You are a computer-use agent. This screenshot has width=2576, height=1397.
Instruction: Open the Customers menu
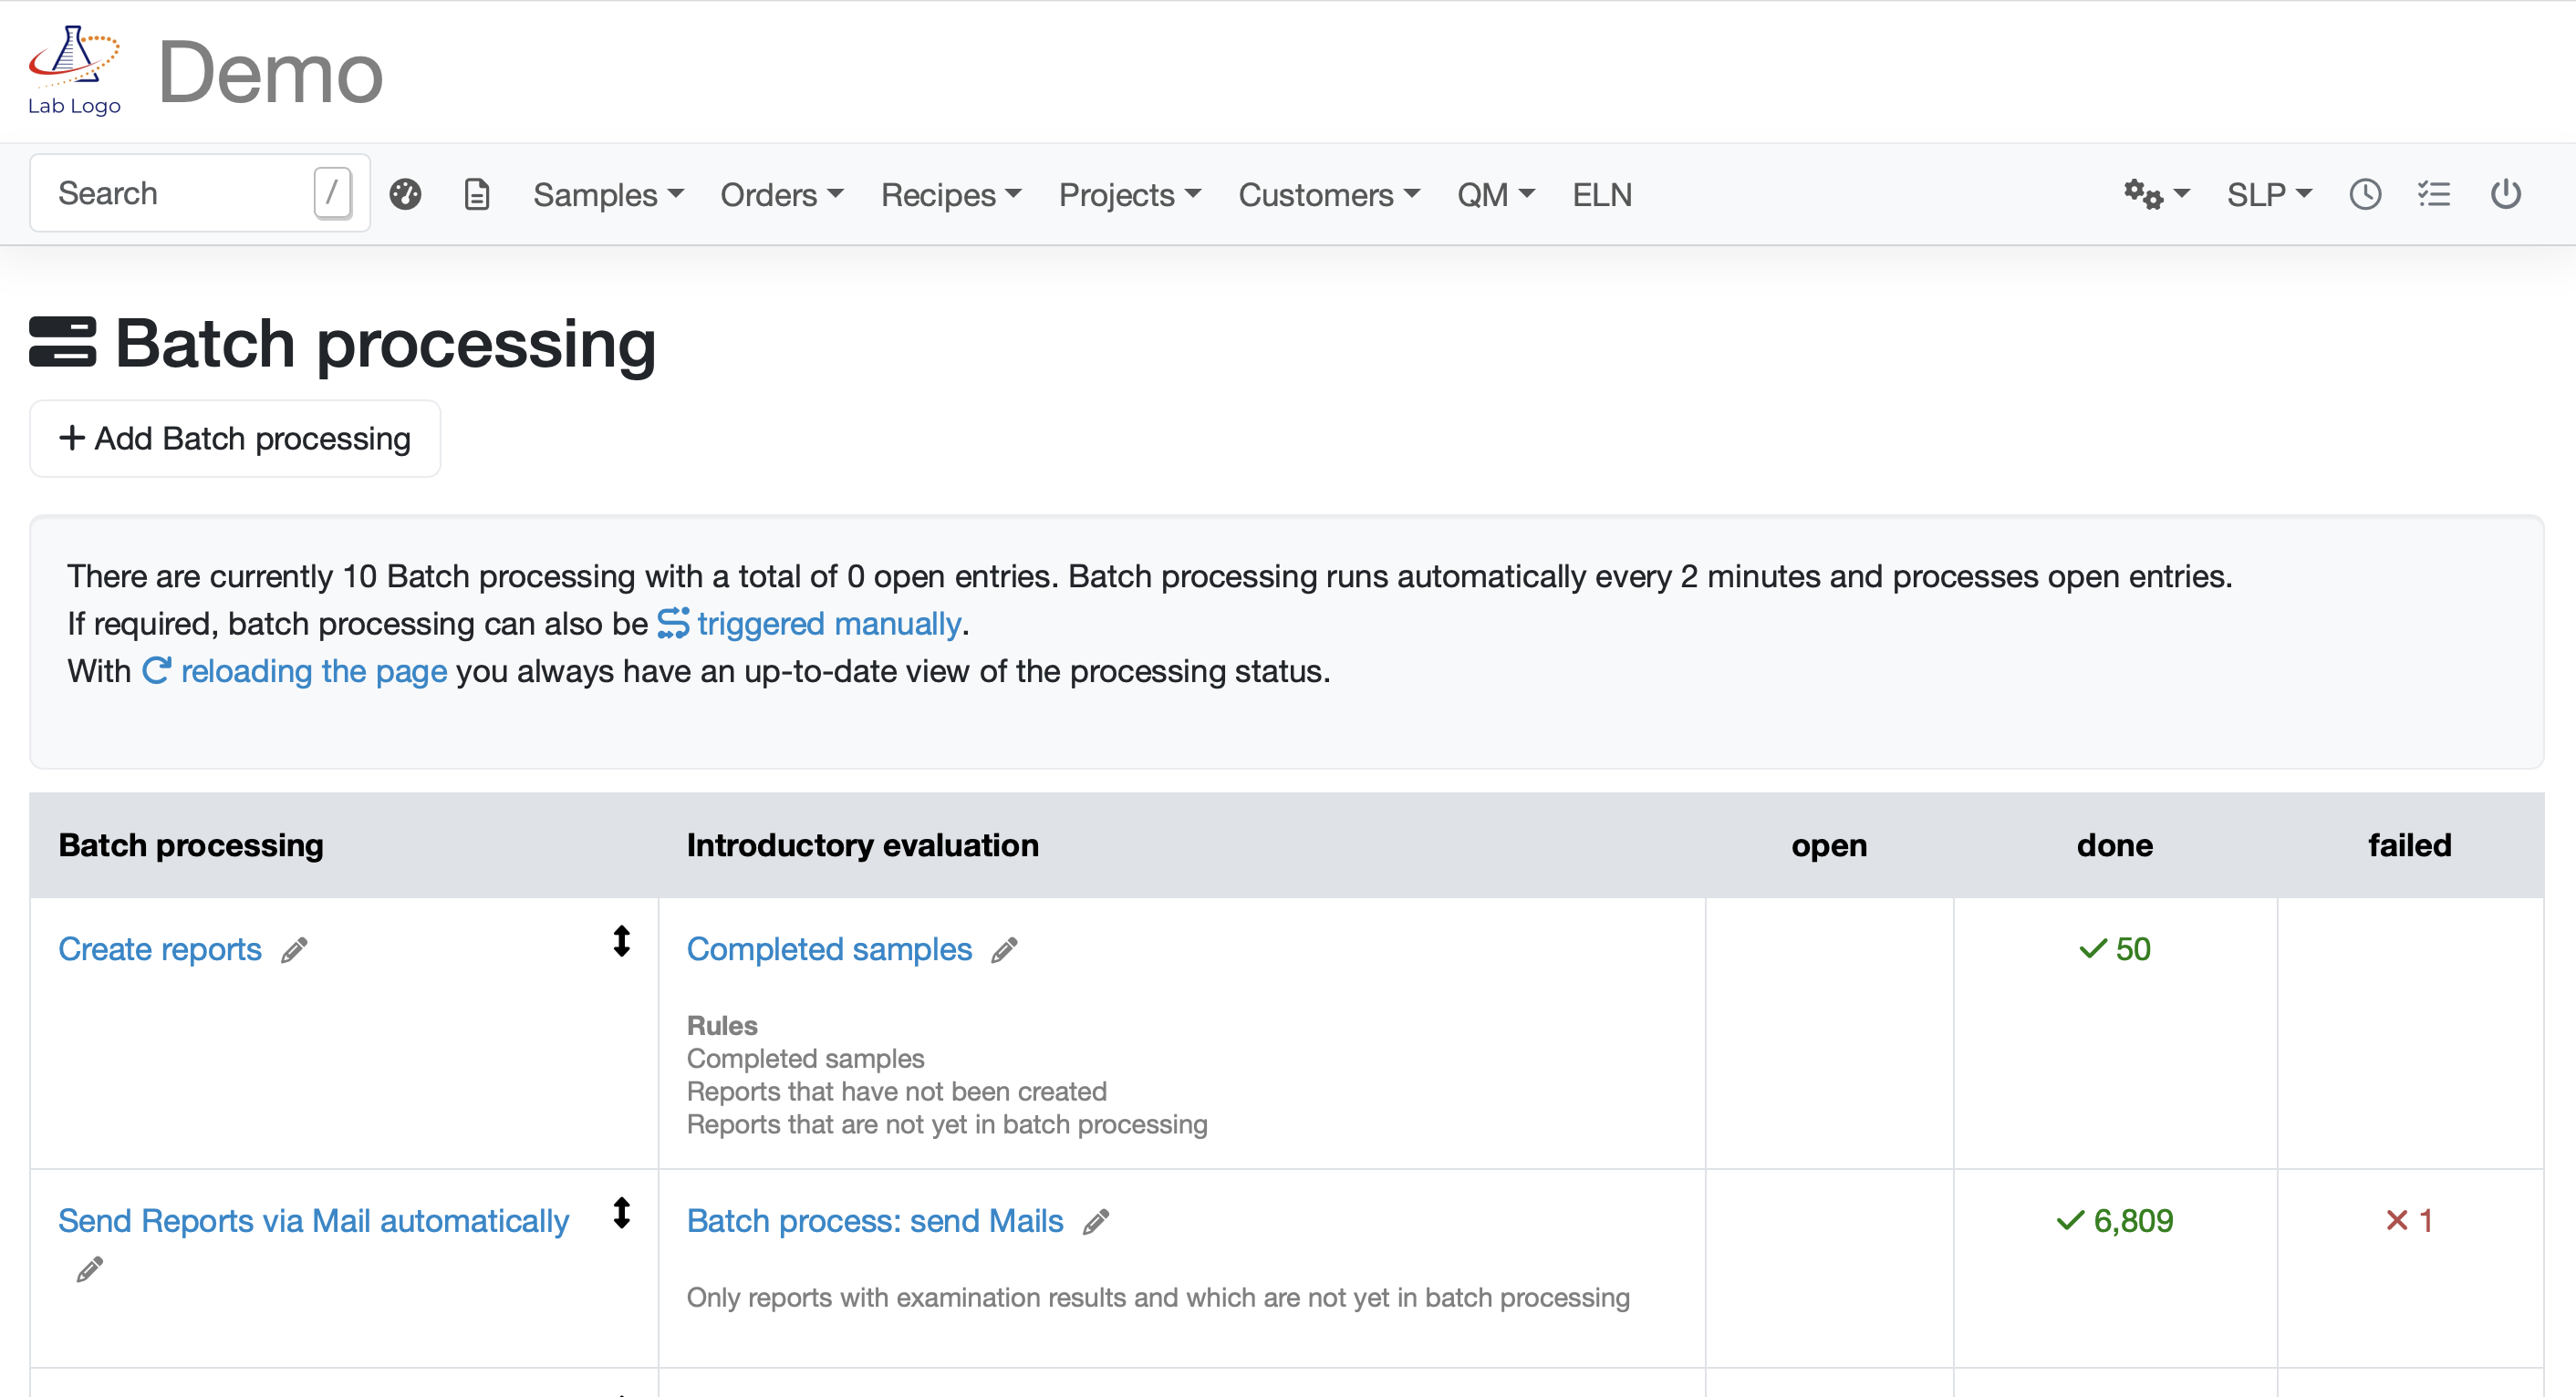click(1328, 194)
